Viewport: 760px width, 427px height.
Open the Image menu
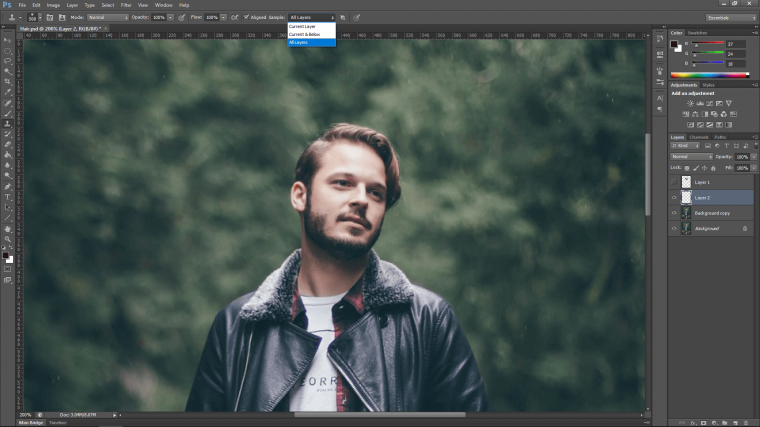coord(53,5)
